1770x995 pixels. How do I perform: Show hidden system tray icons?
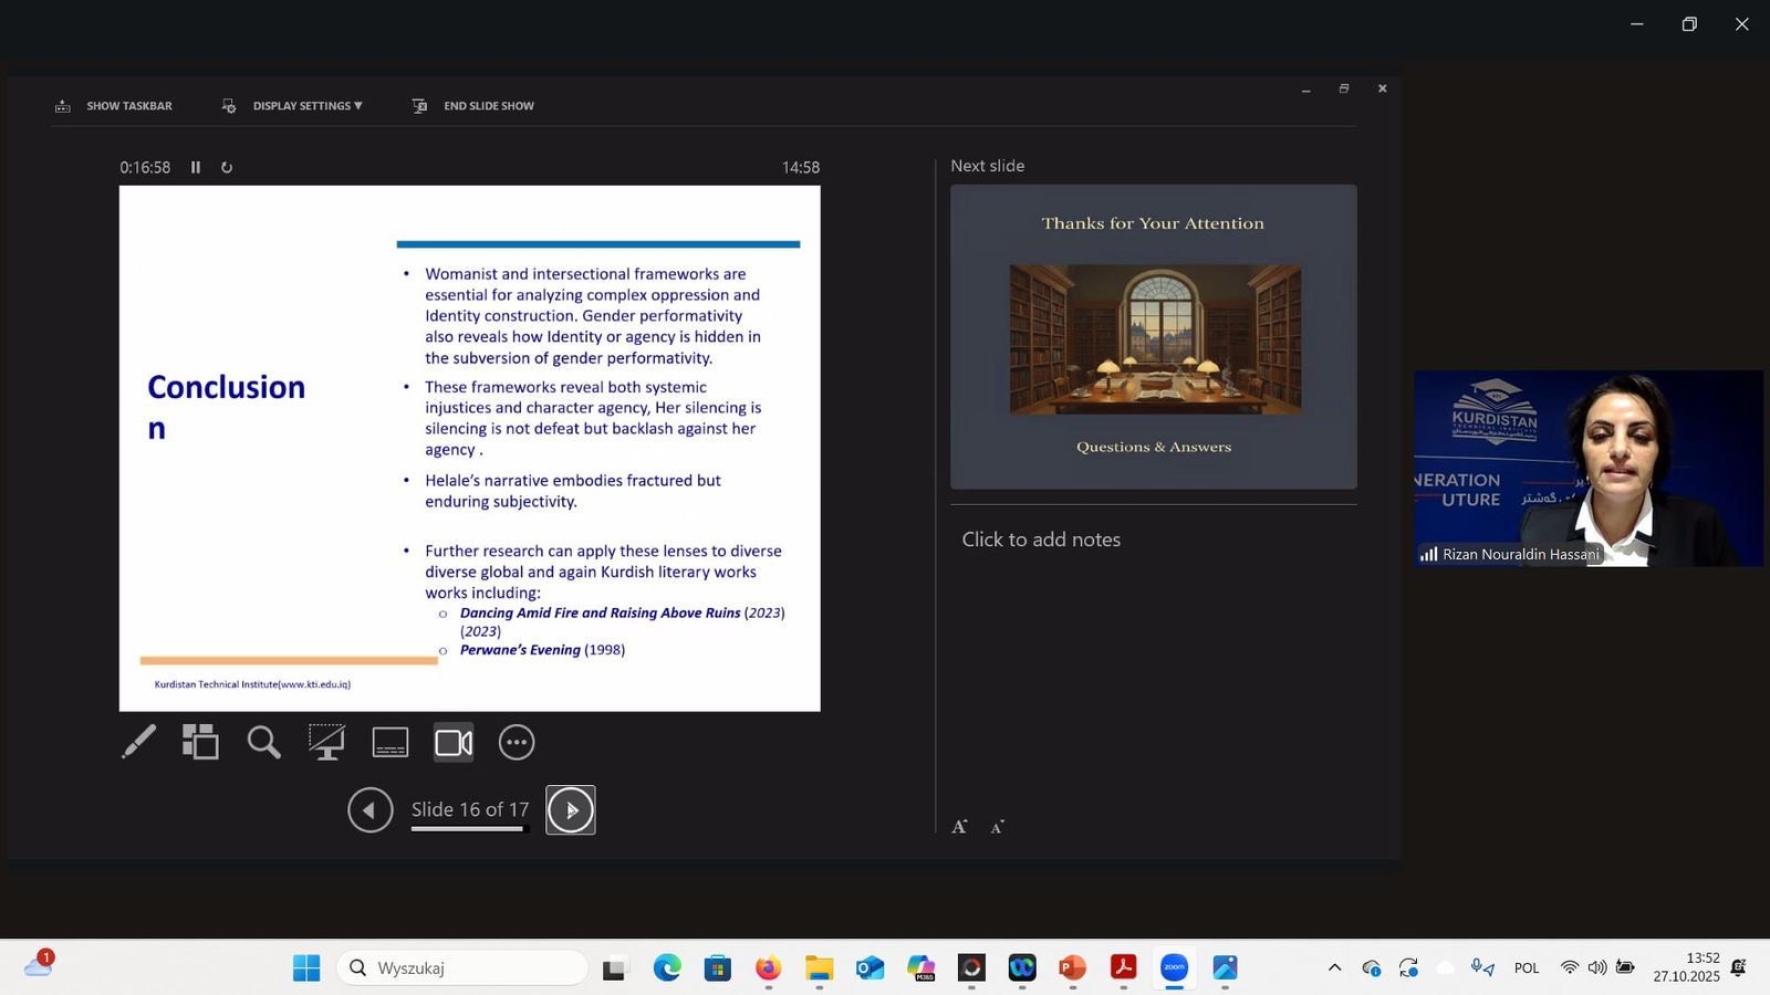coord(1334,967)
